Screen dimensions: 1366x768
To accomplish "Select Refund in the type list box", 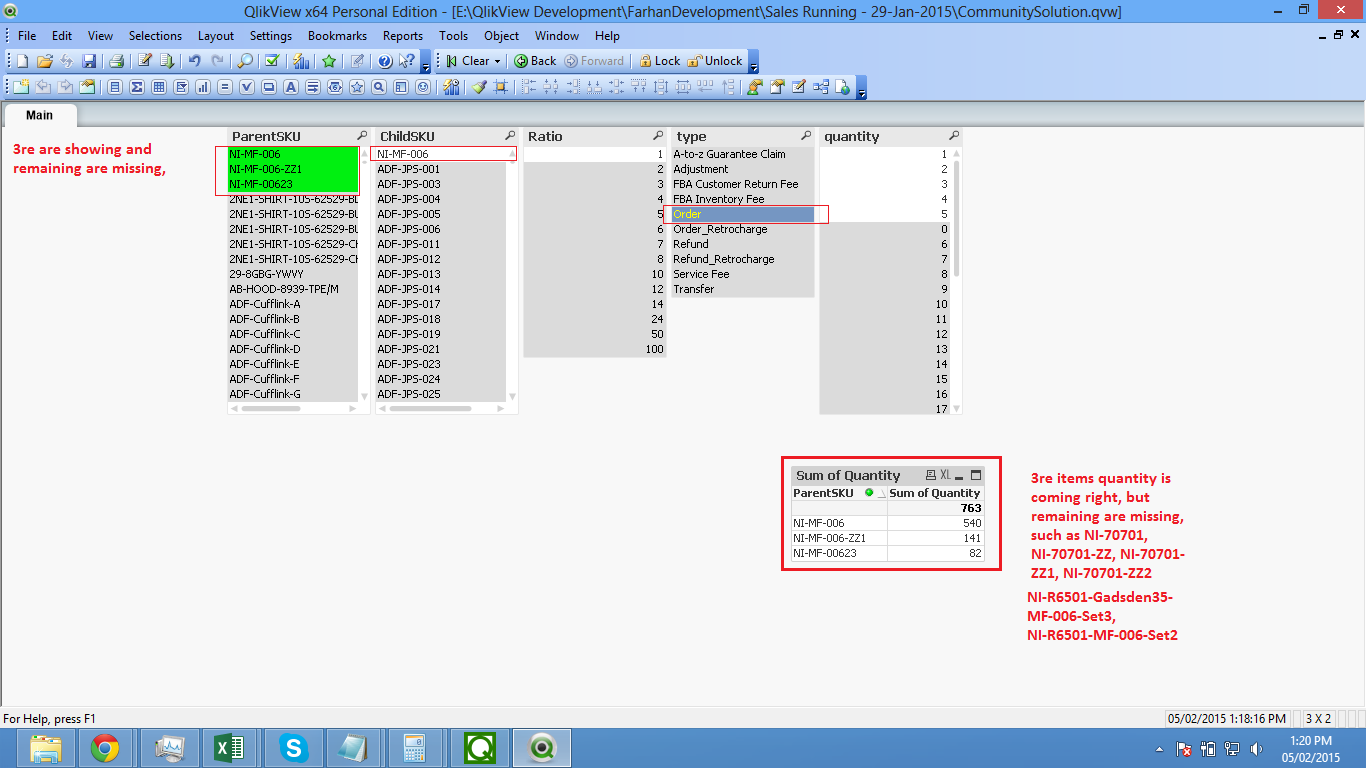I will [x=691, y=244].
